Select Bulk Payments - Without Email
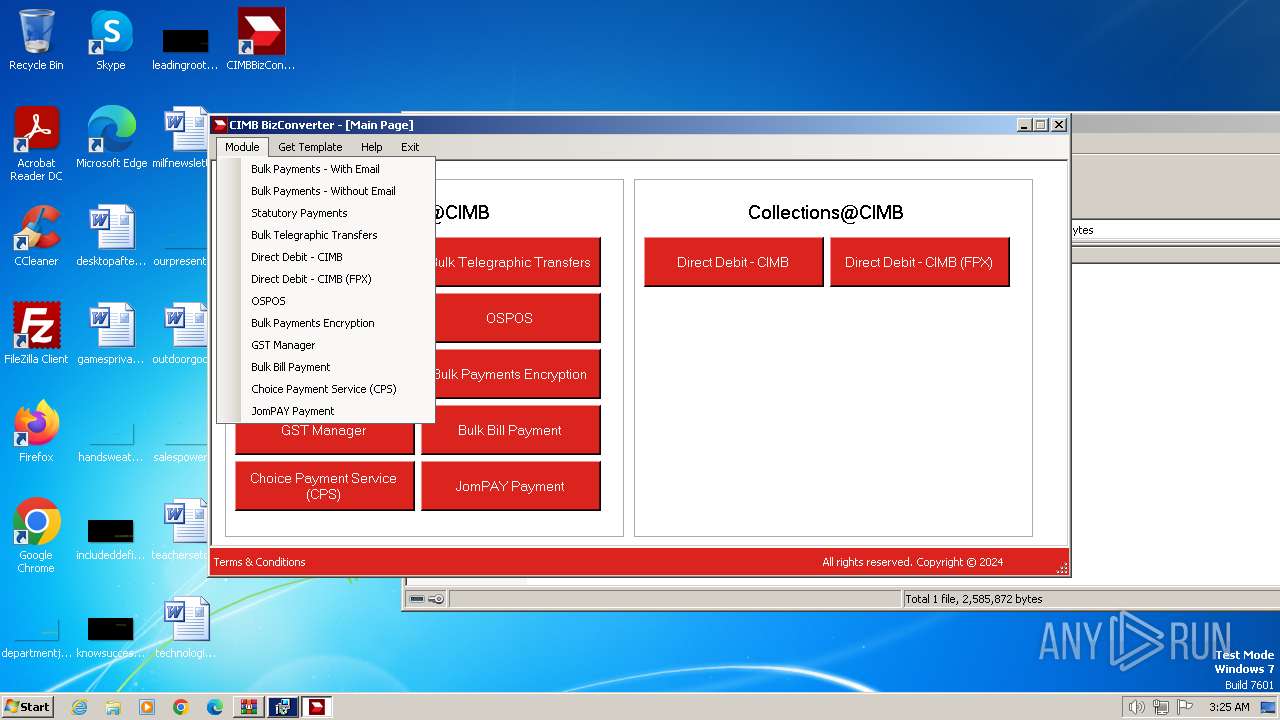Image resolution: width=1280 pixels, height=720 pixels. [x=326, y=191]
